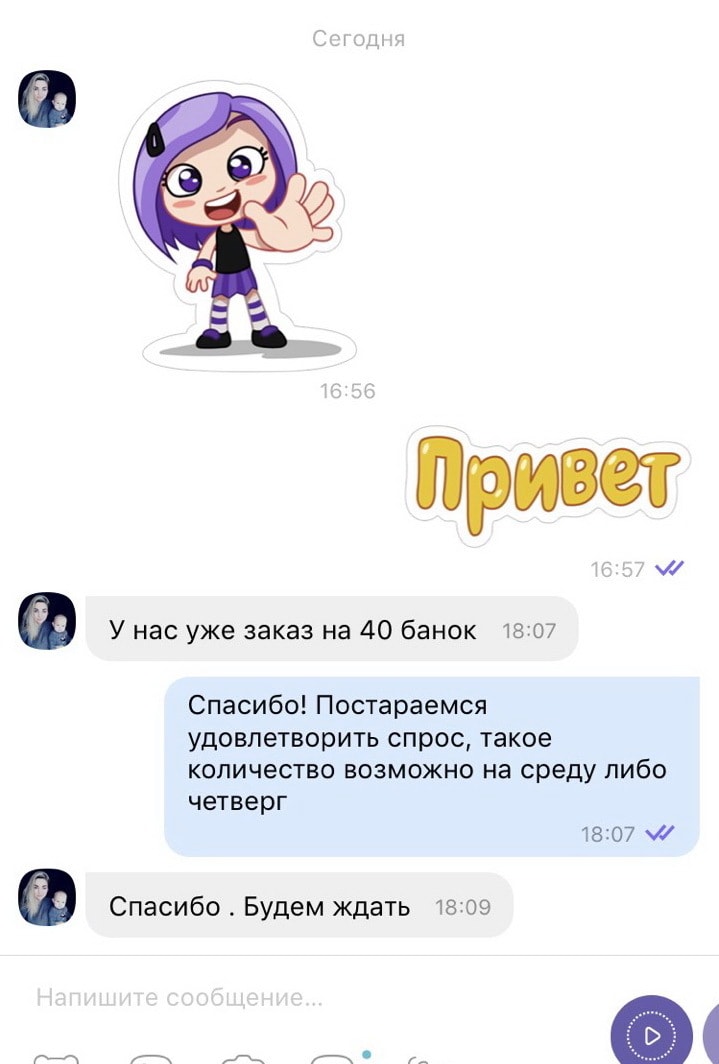Open the gallery icon beside the sticker icon

click(x=151, y=1059)
